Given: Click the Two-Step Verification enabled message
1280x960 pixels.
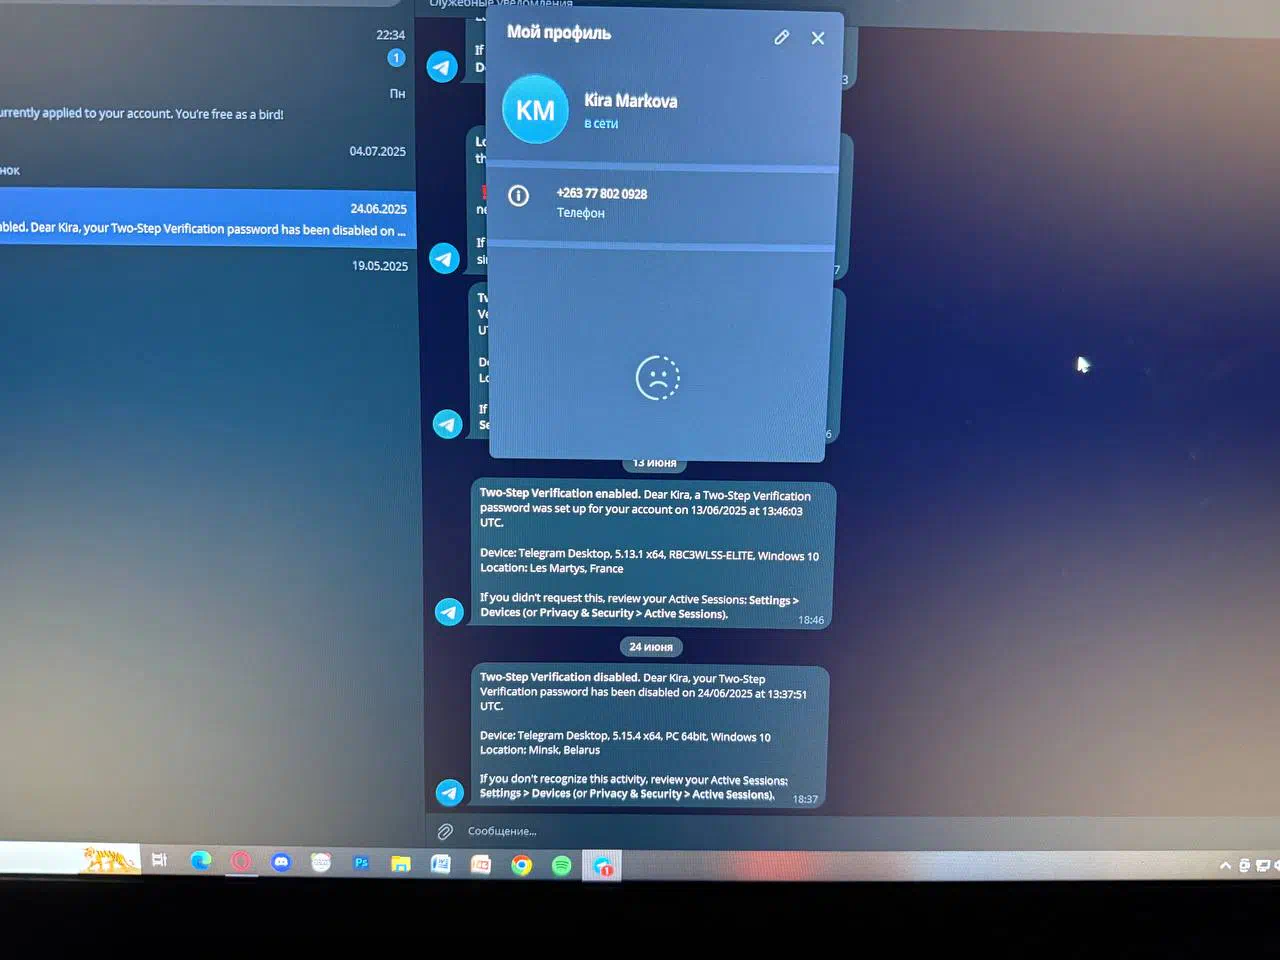Looking at the screenshot, I should point(652,555).
